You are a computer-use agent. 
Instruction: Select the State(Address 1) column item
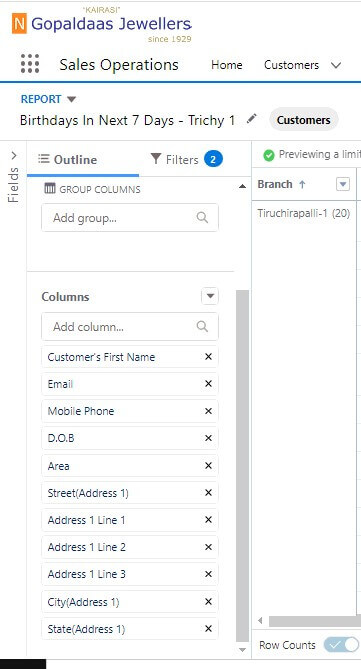(130, 629)
